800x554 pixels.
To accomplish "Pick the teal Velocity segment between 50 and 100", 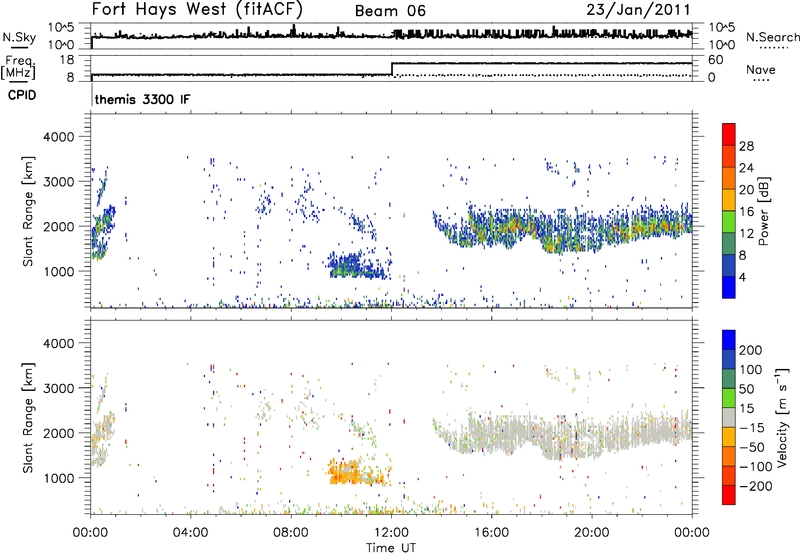I will pos(729,379).
